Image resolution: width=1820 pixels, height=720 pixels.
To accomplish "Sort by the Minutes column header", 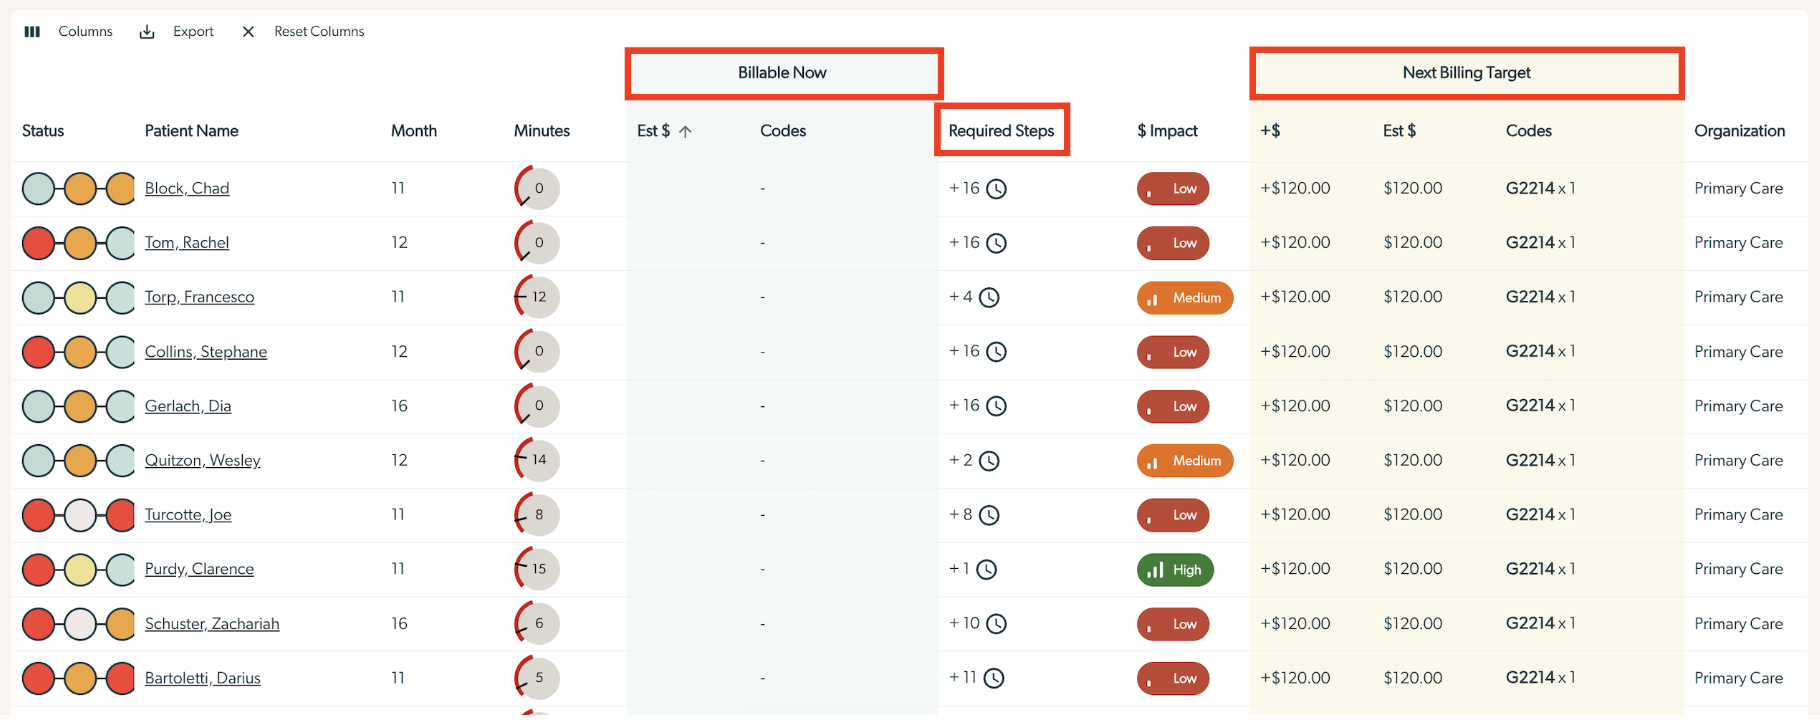I will pos(542,131).
